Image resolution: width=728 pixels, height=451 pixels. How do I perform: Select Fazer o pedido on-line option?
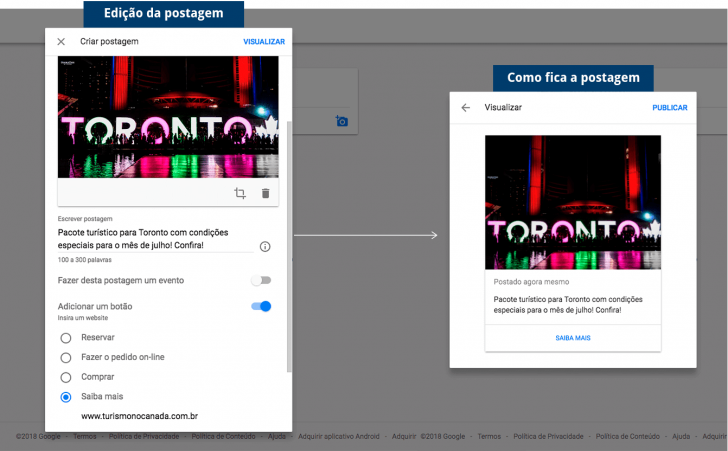pos(66,357)
